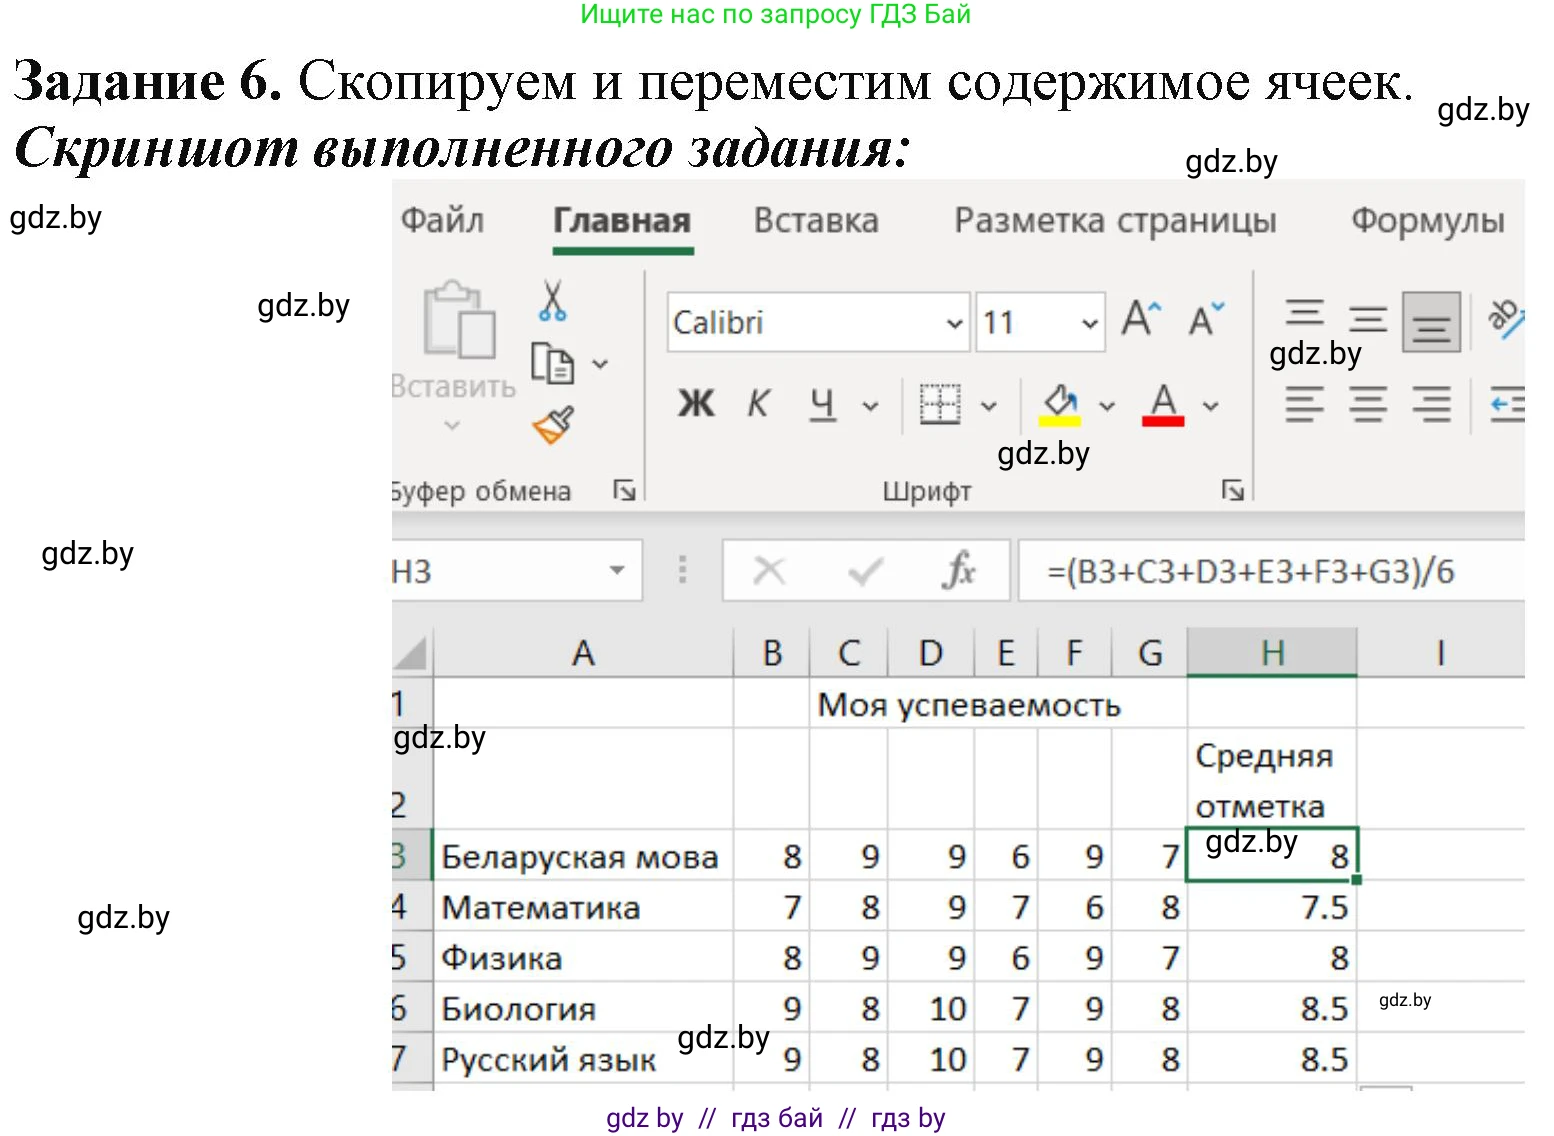Toggle italic formatting (К)
This screenshot has width=1554, height=1136.
[x=758, y=404]
